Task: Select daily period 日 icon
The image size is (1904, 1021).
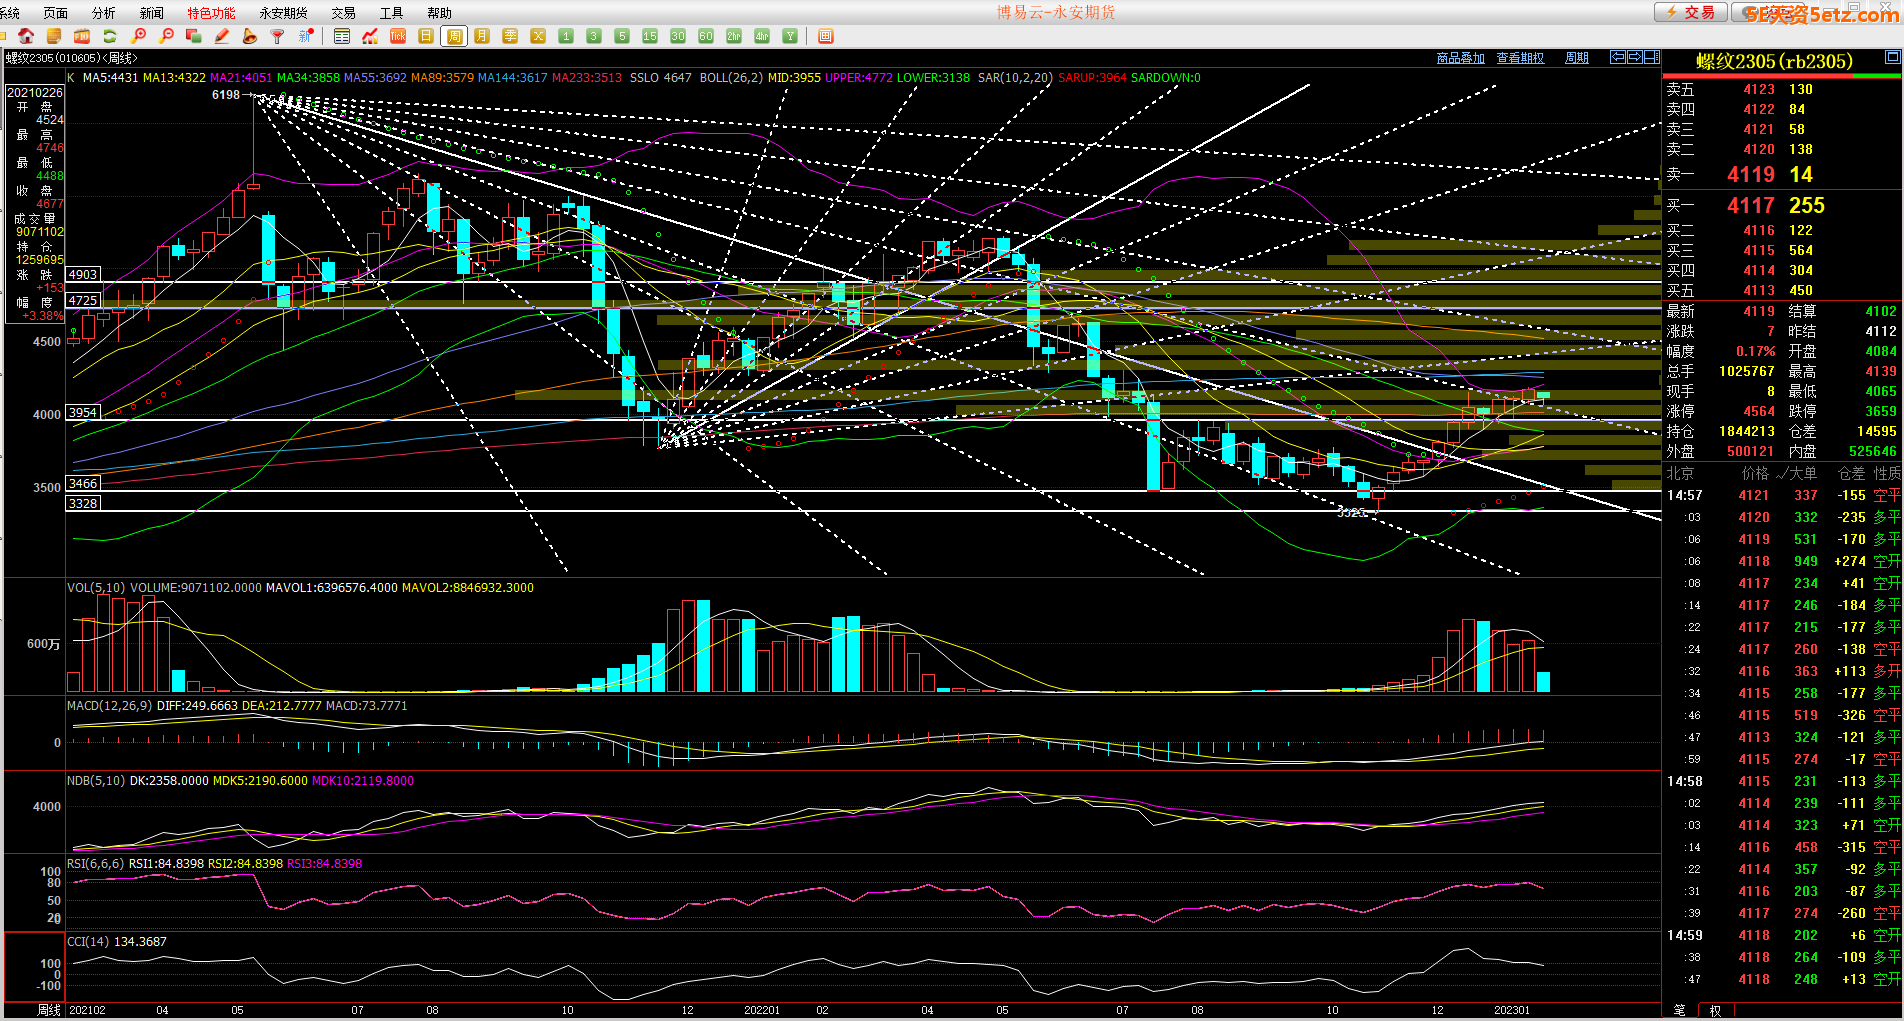Action: (426, 36)
